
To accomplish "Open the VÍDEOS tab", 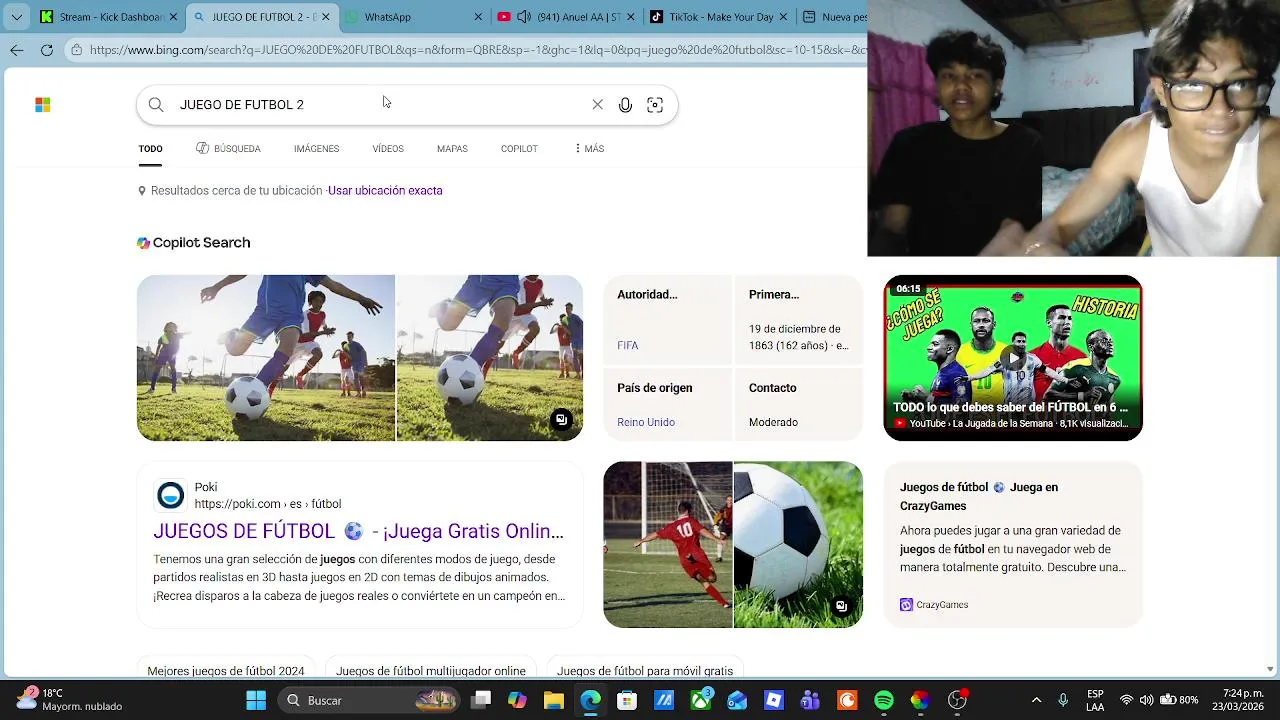I will tap(388, 149).
